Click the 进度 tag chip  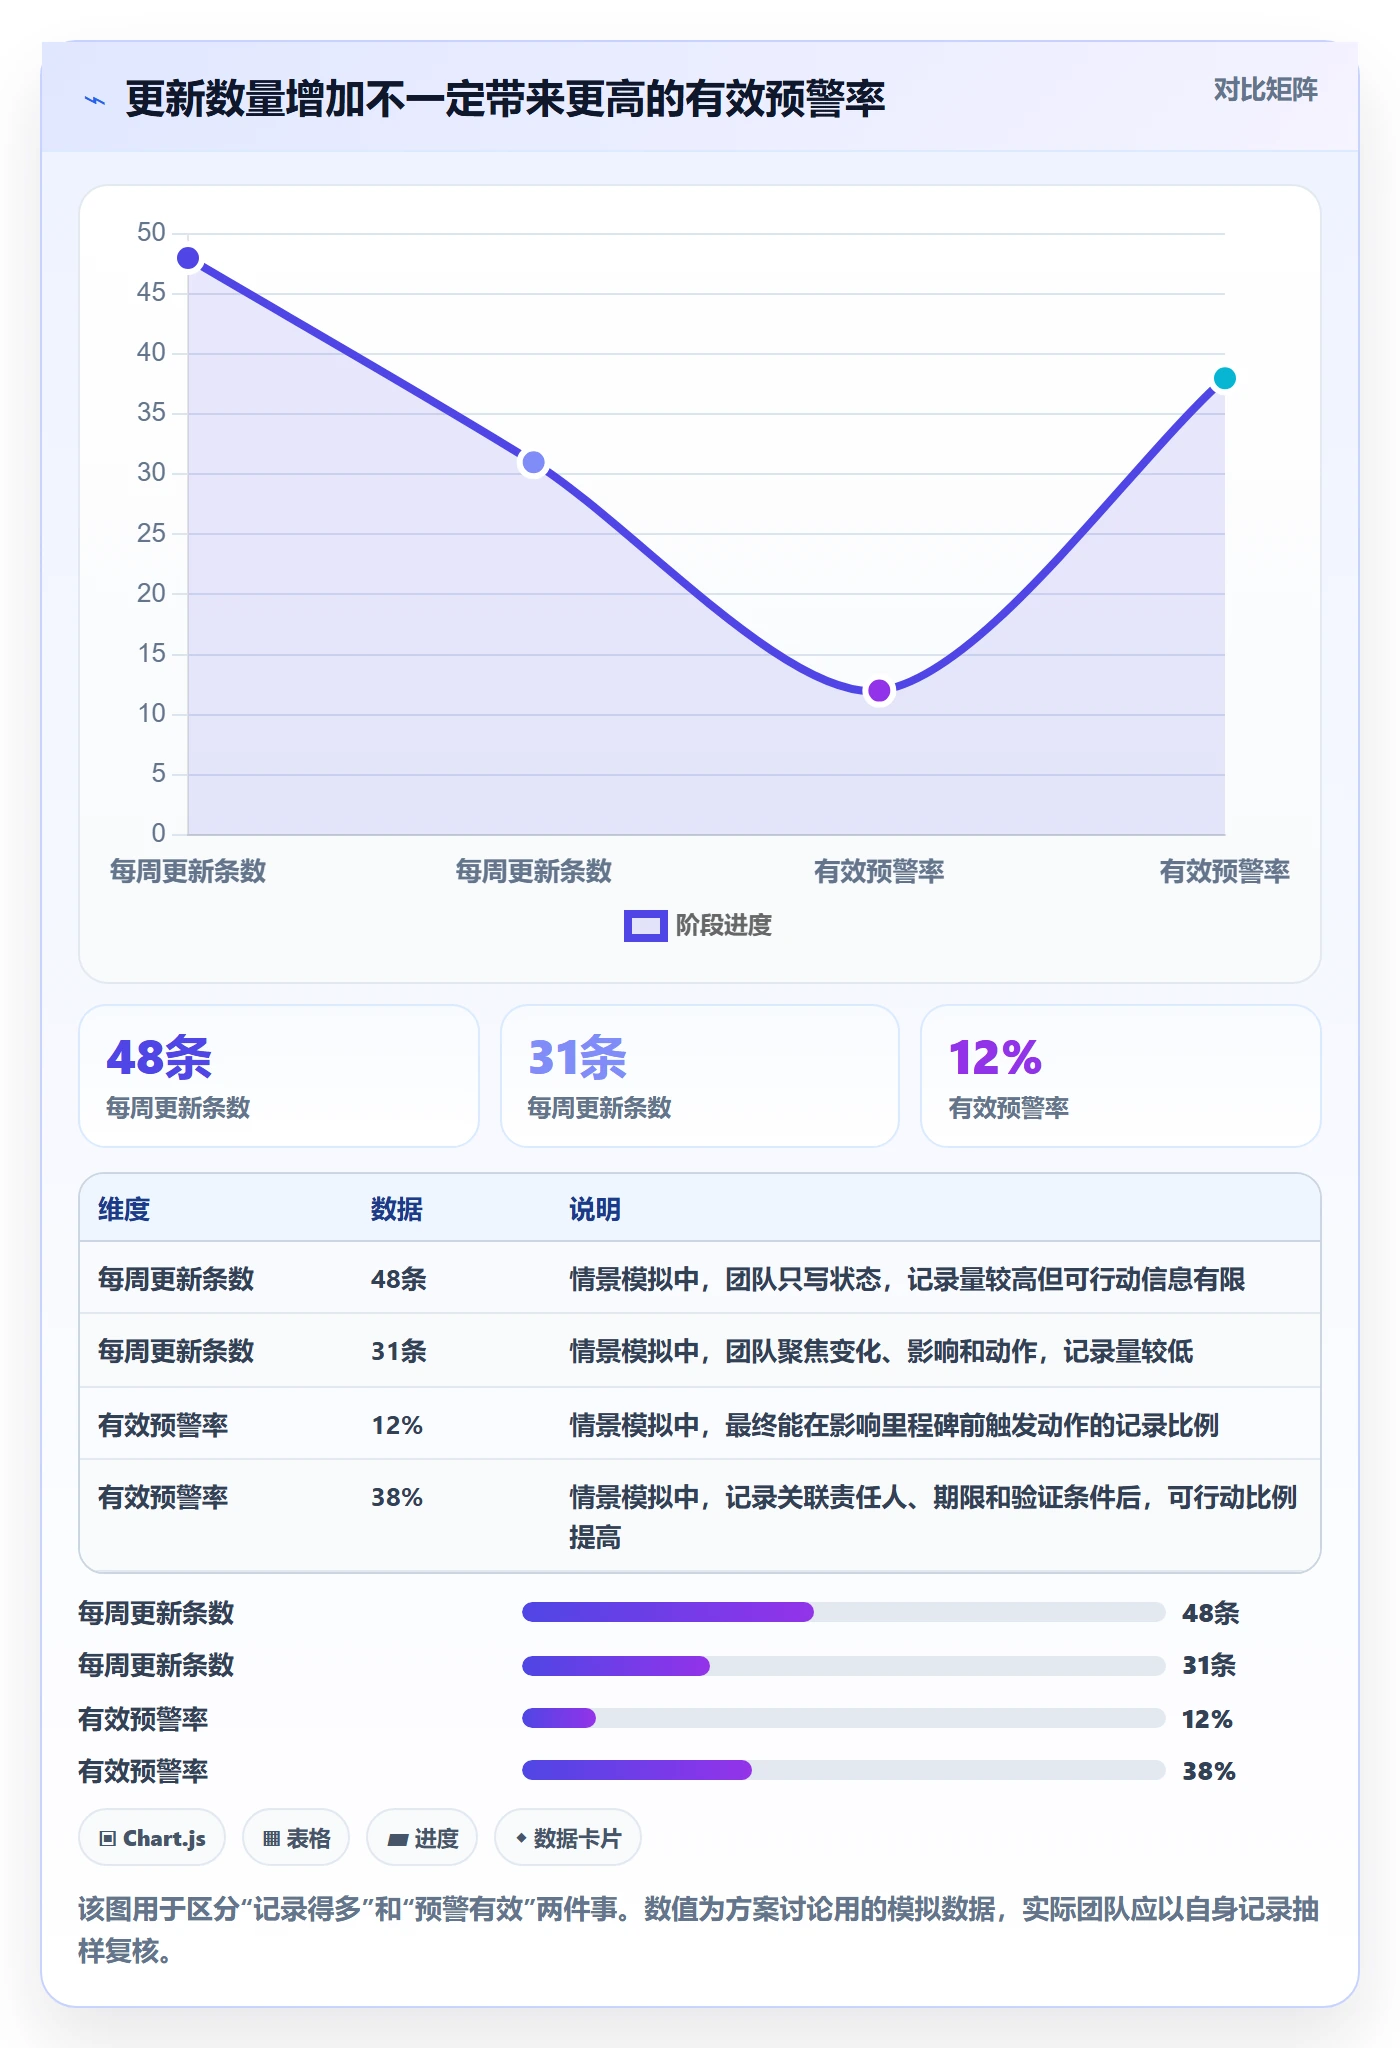pyautogui.click(x=422, y=1838)
